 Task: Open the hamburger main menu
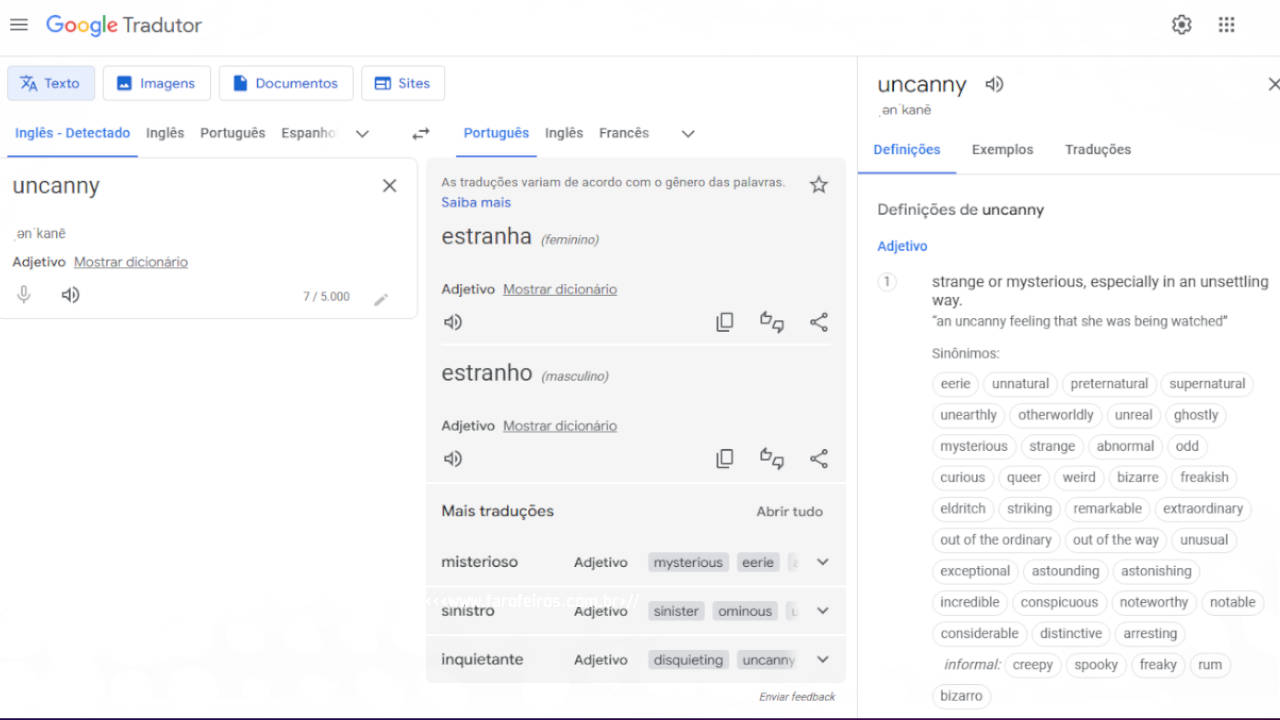pos(19,25)
